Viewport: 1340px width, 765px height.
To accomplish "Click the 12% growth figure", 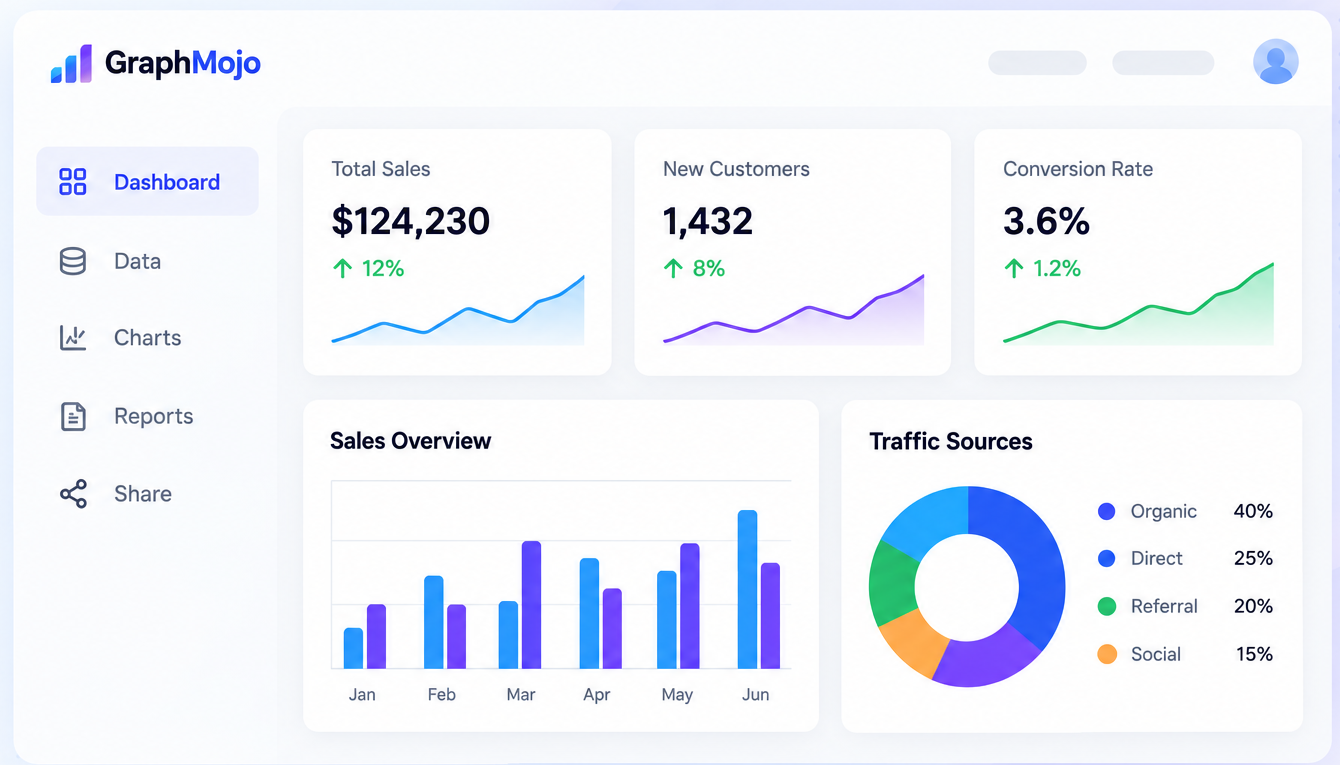I will click(x=383, y=268).
